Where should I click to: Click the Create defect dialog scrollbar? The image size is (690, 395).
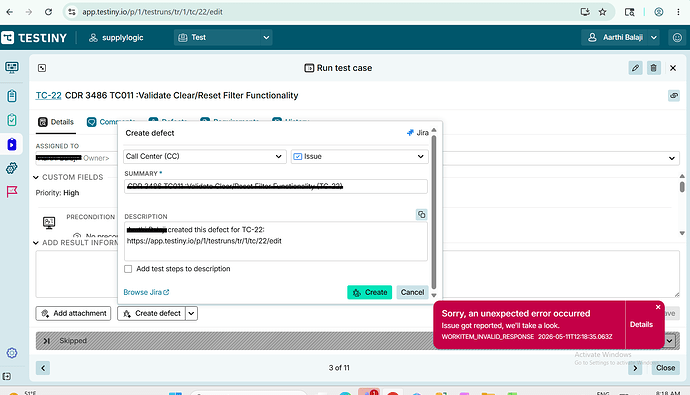click(x=434, y=212)
